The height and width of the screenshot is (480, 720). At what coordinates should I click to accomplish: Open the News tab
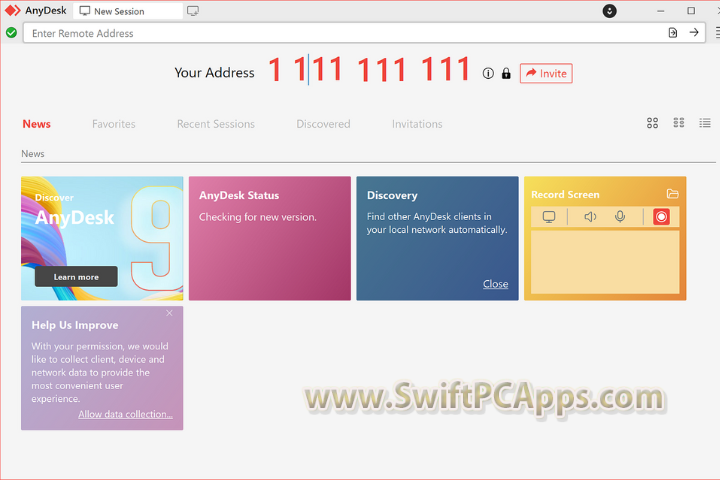37,124
